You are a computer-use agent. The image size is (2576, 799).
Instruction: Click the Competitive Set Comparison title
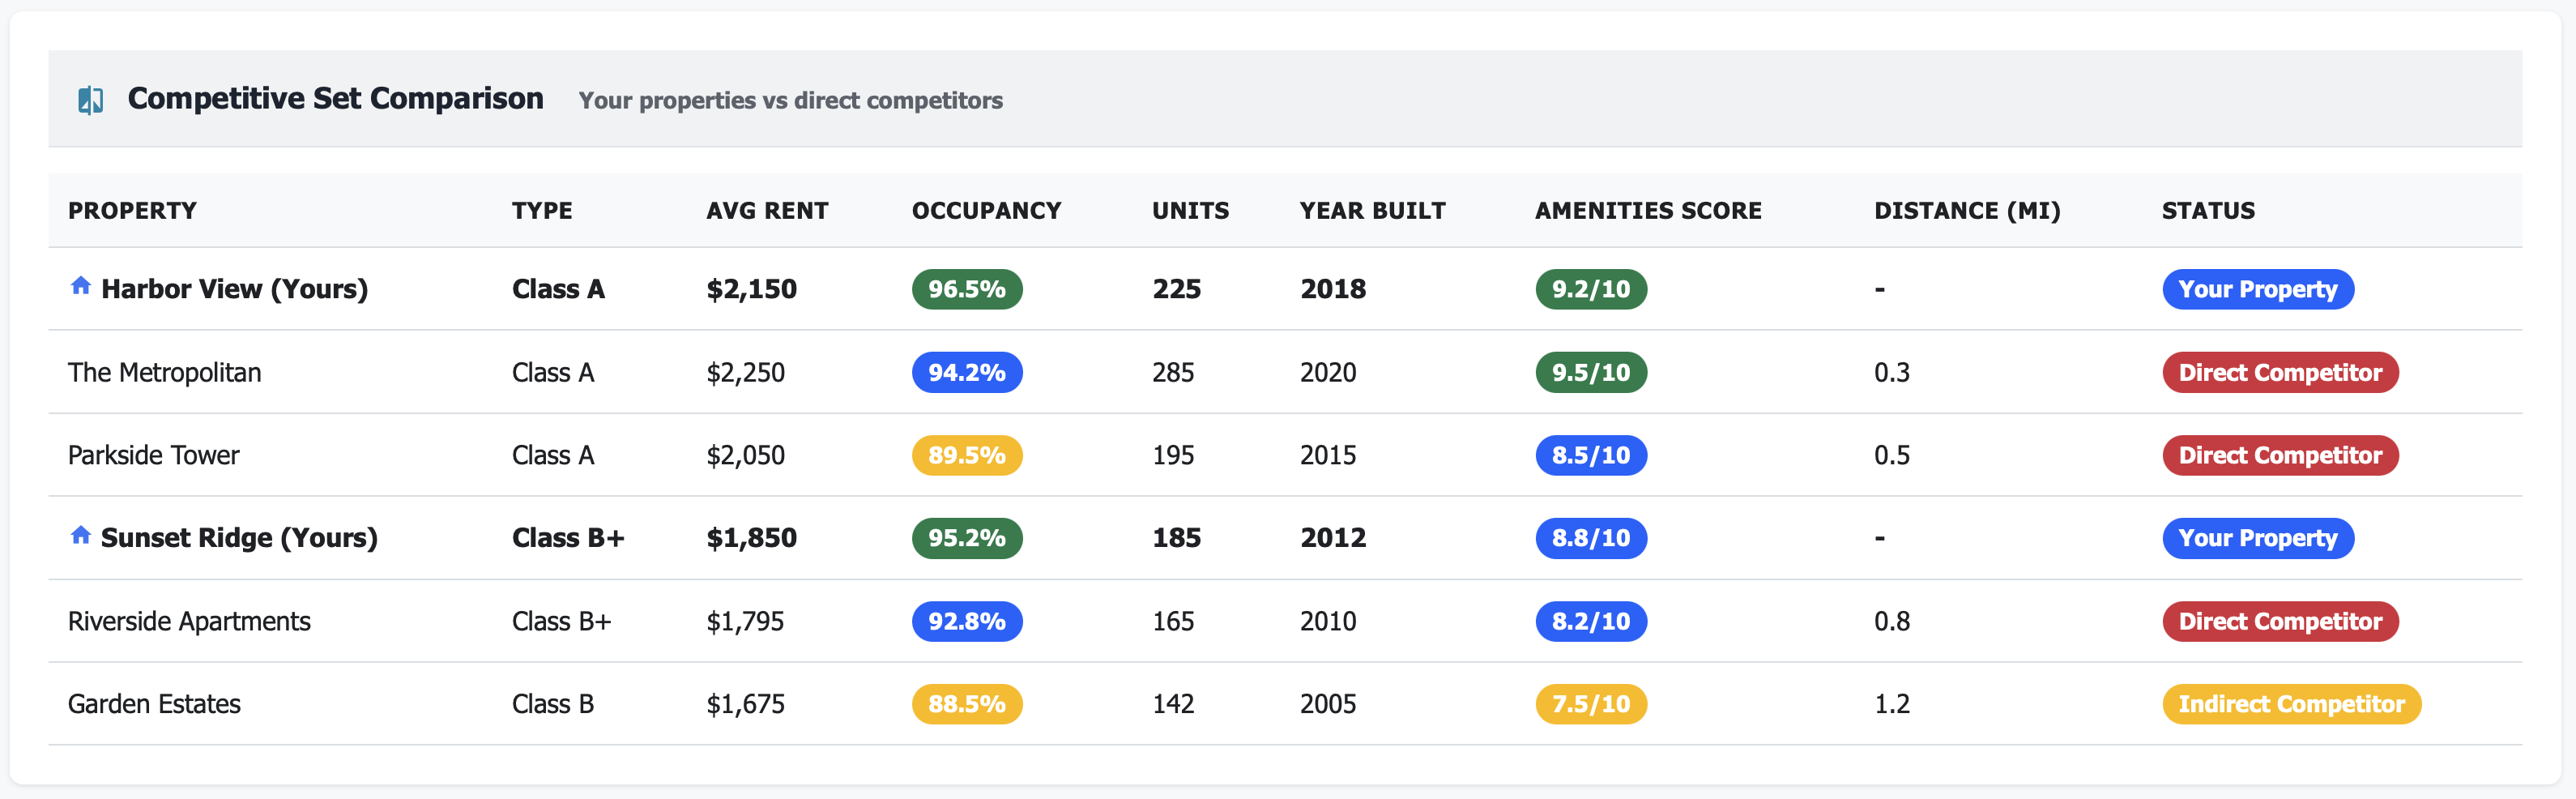pyautogui.click(x=335, y=98)
